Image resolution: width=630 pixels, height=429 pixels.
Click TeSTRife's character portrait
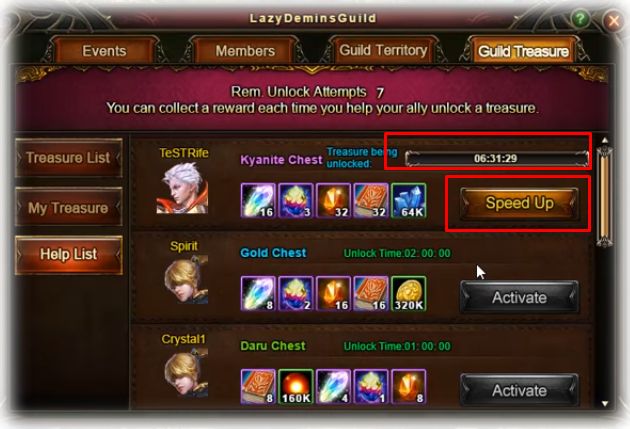tap(183, 188)
